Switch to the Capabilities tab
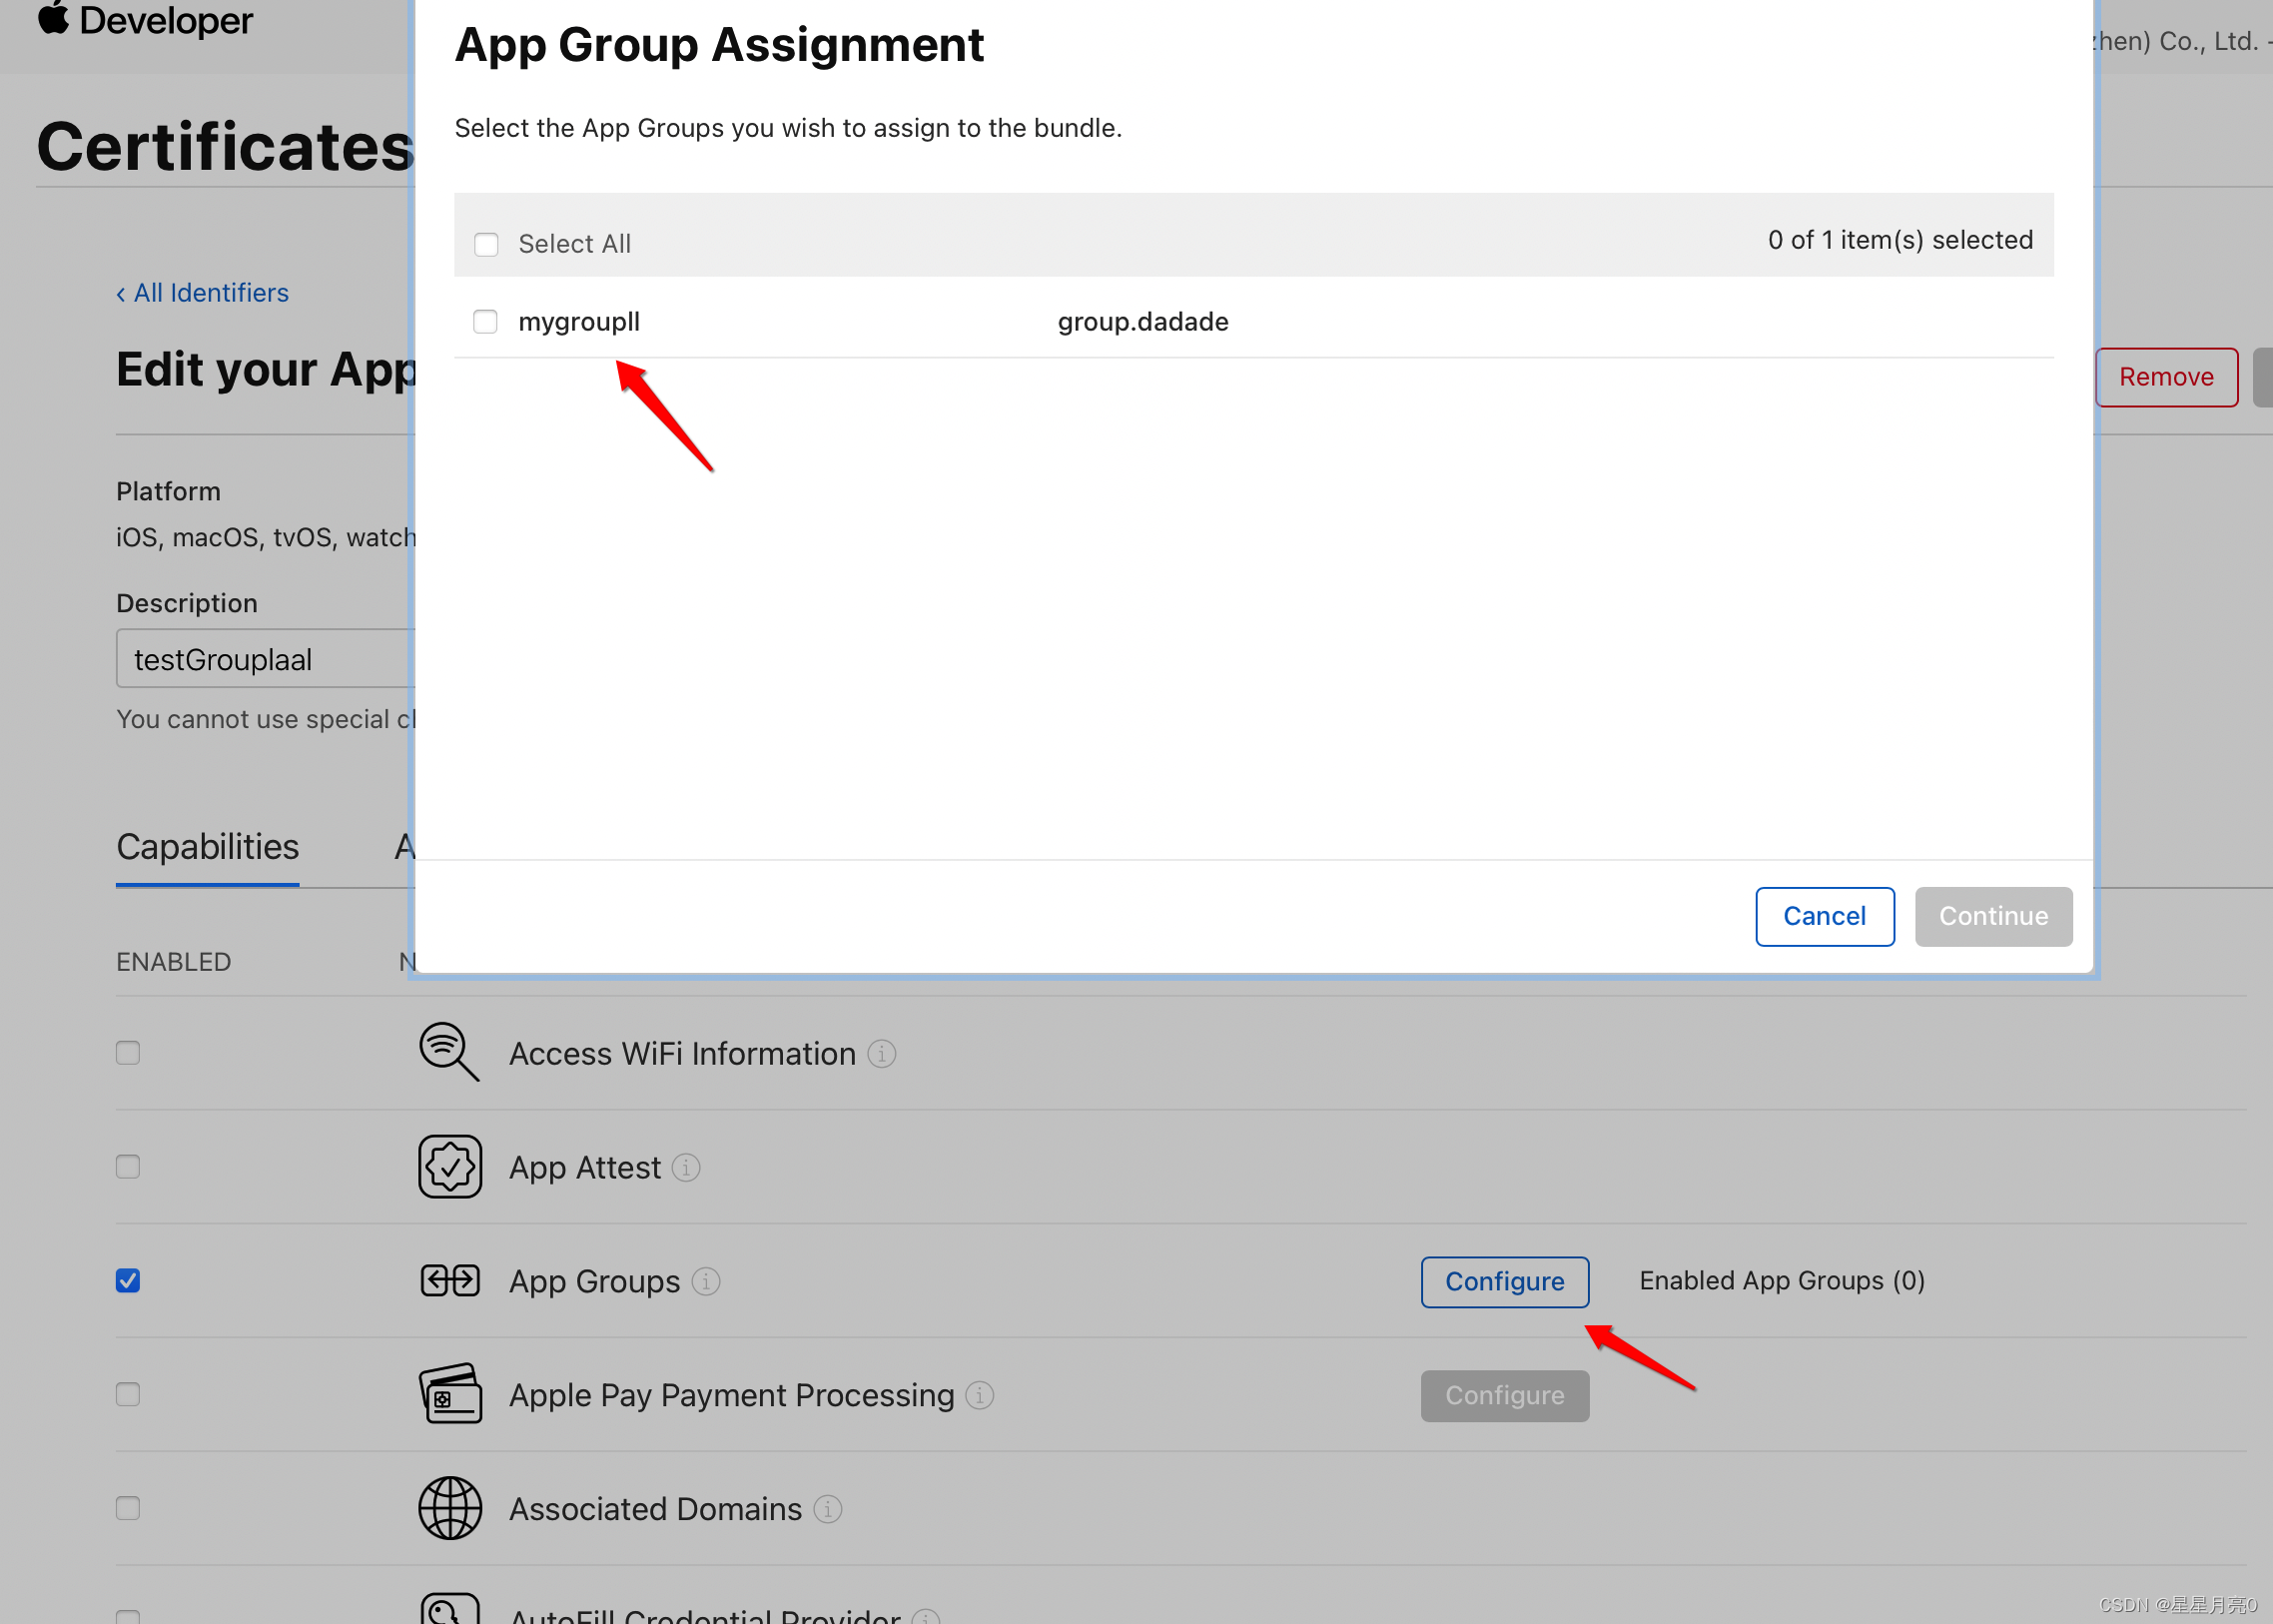Screen dimensions: 2273x1624 click(207, 847)
